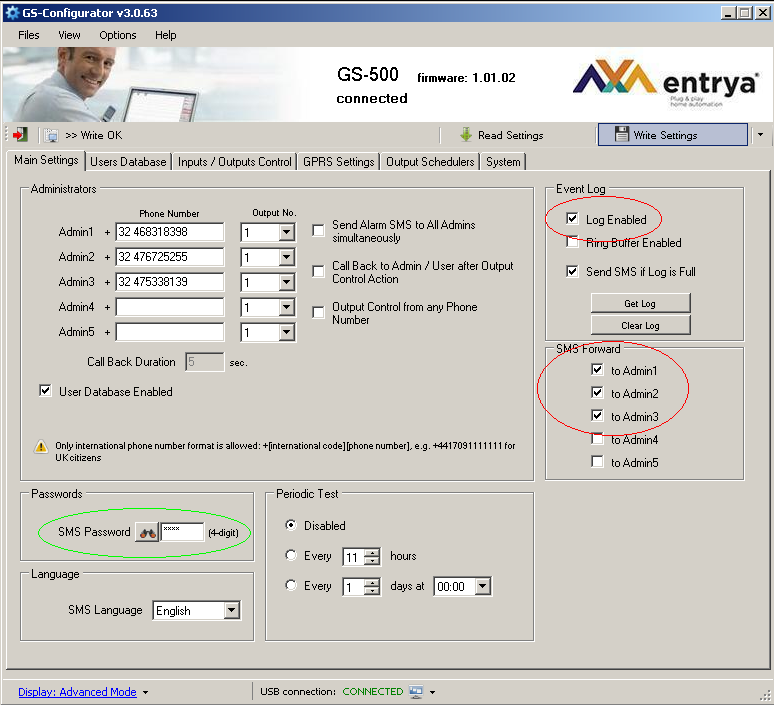Image resolution: width=774 pixels, height=705 pixels.
Task: Expand the USB connection dropdown arrow
Action: 432,692
